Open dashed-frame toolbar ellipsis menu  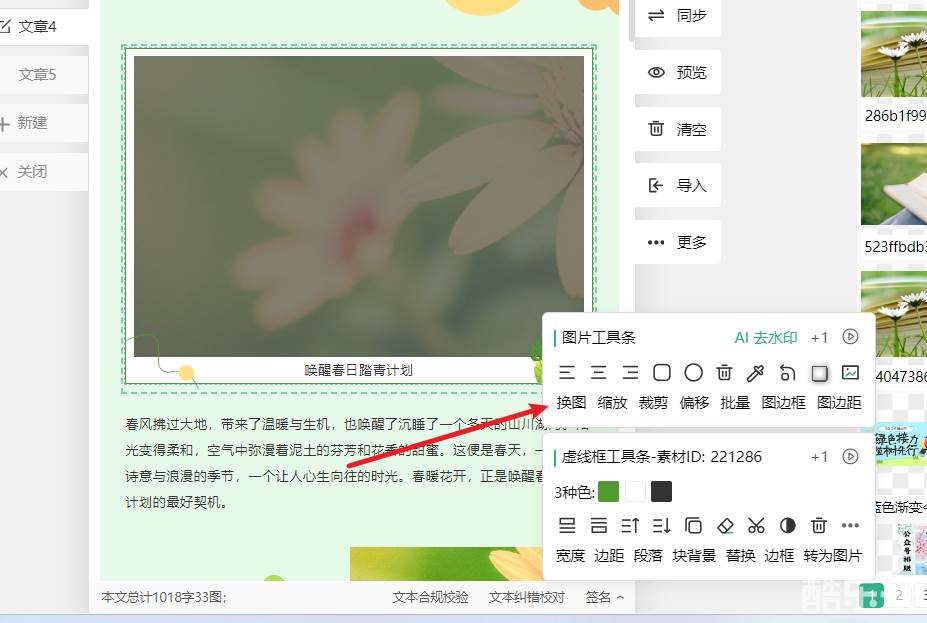coord(850,525)
